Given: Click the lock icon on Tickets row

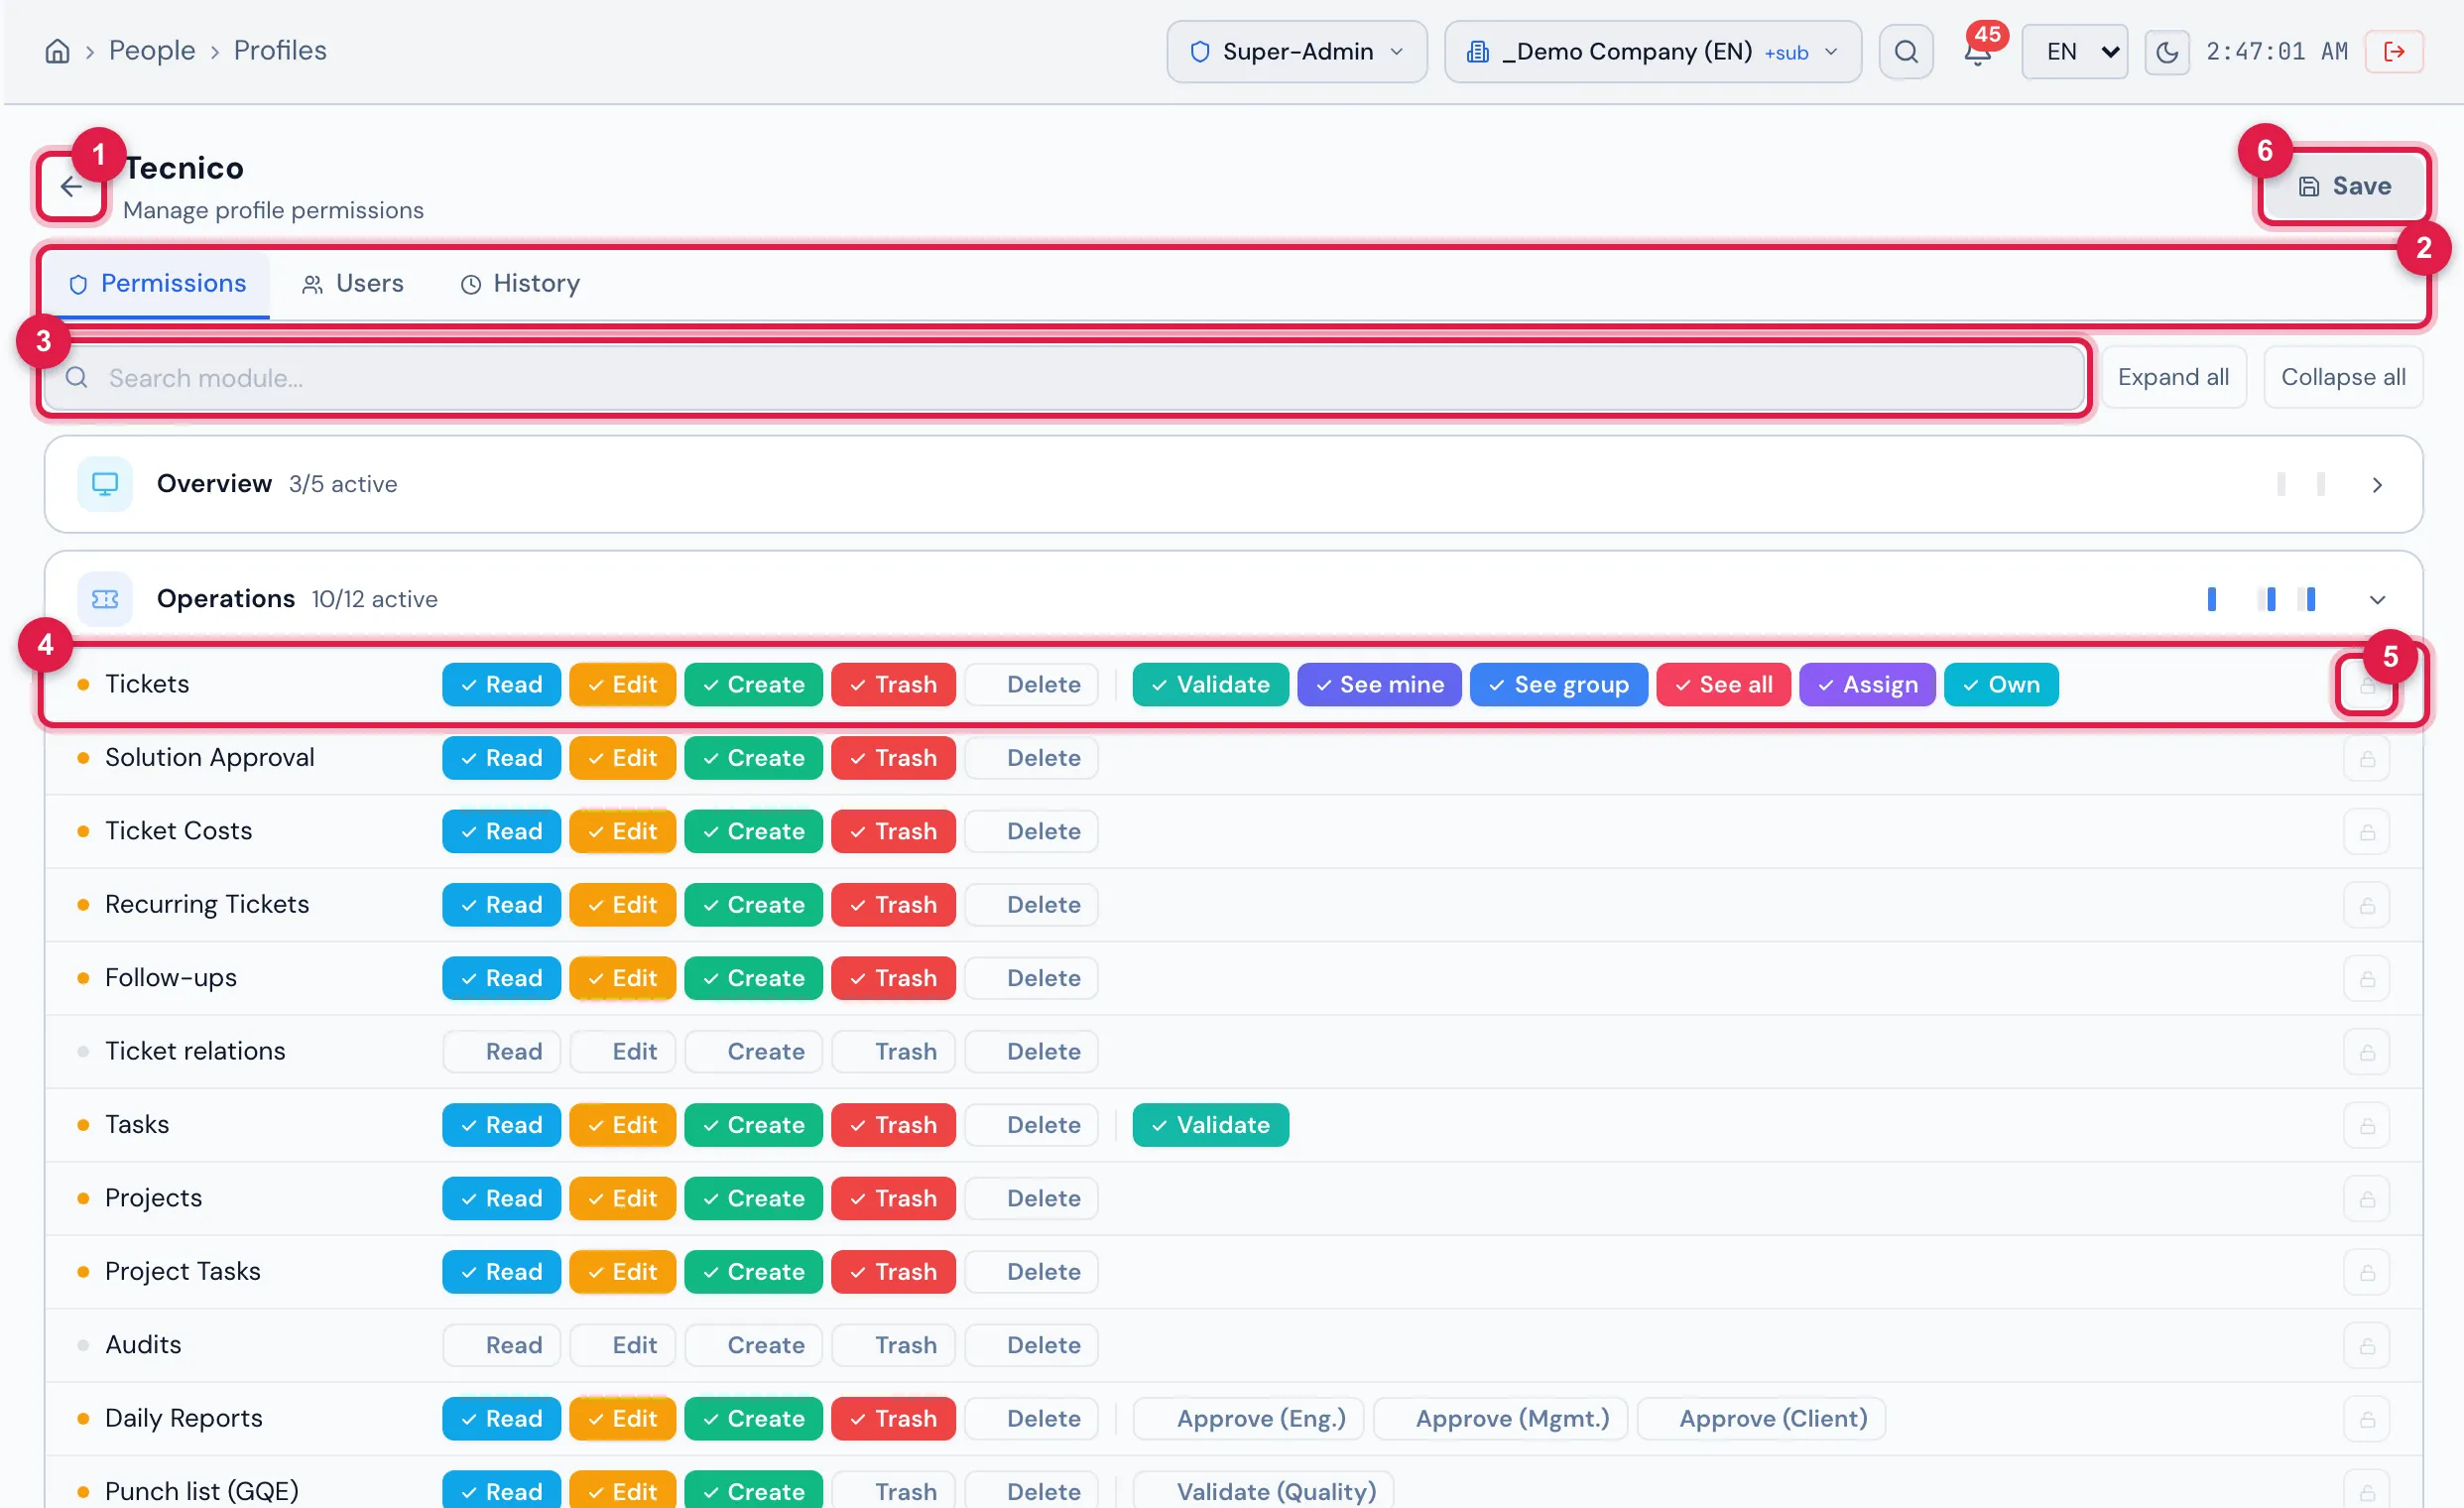Looking at the screenshot, I should point(2367,686).
